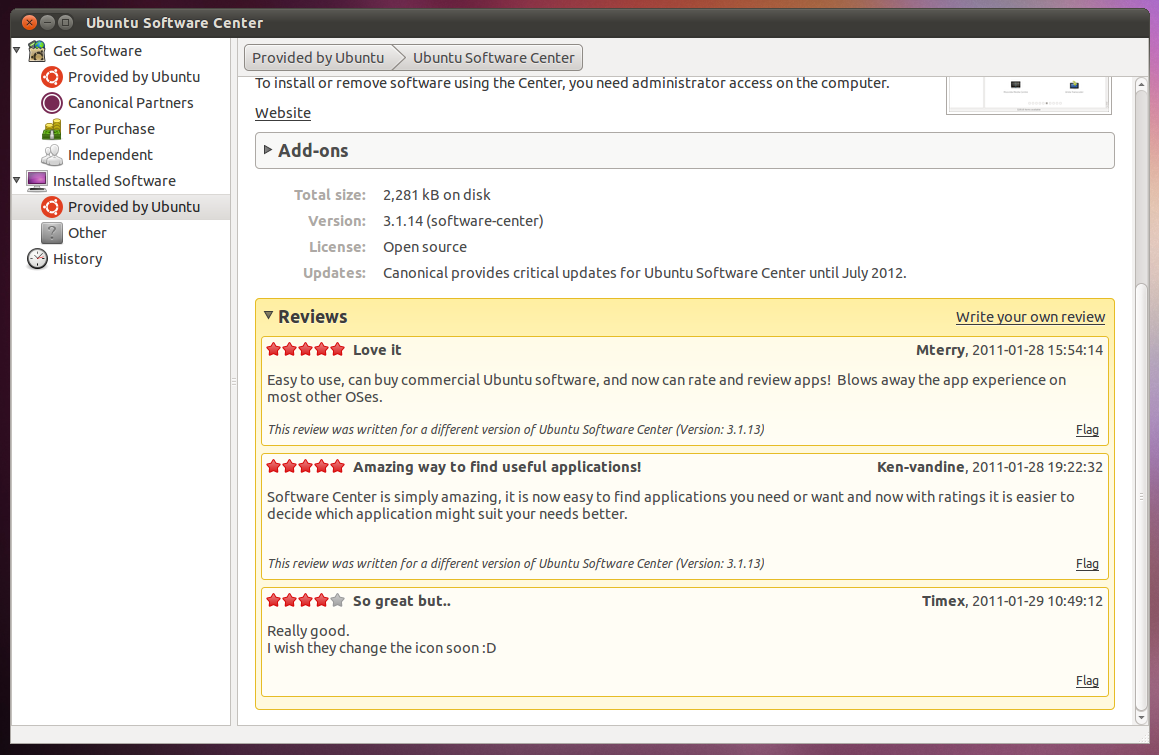Click Write your own review

(x=1030, y=316)
